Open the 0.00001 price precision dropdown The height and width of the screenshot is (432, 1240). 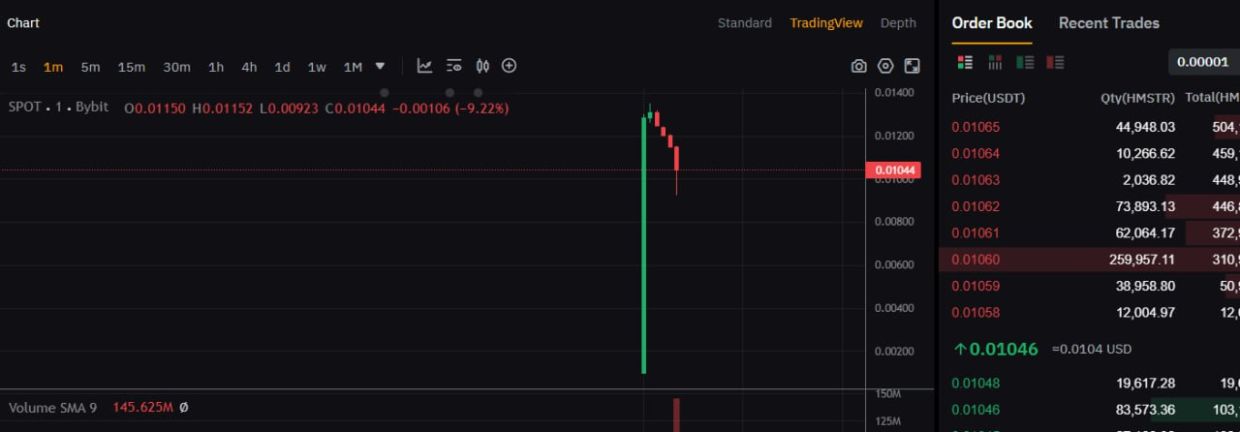coord(1203,62)
